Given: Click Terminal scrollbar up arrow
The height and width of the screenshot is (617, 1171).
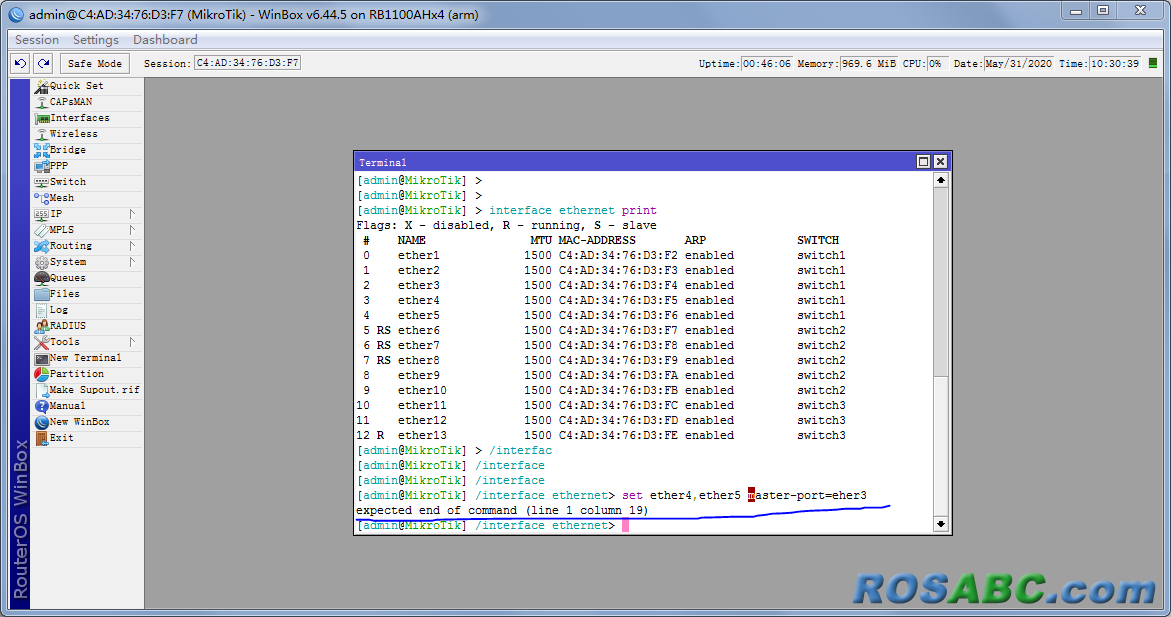Looking at the screenshot, I should coord(940,180).
